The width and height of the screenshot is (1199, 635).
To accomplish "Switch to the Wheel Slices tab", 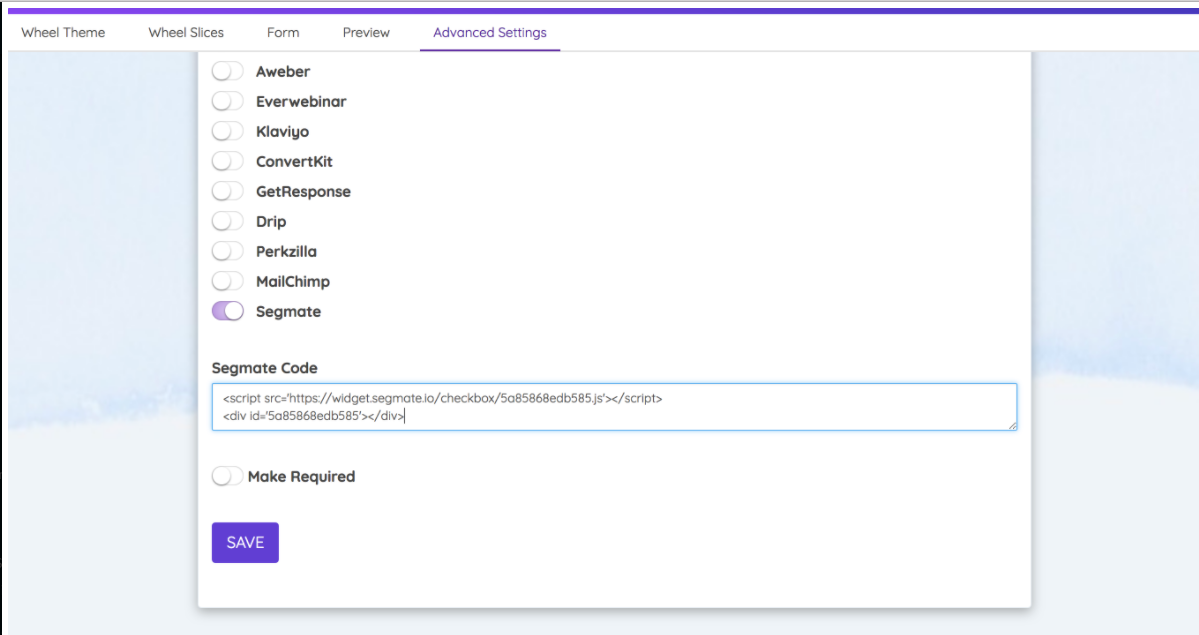I will (x=186, y=32).
